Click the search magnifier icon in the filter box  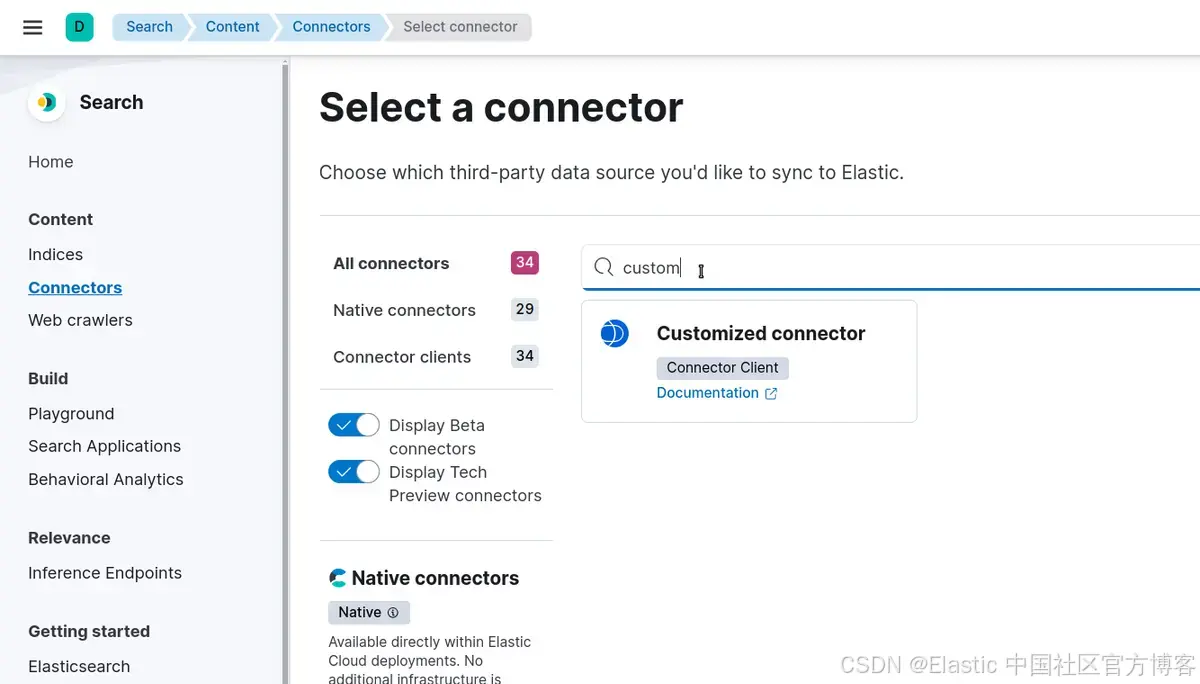[603, 267]
